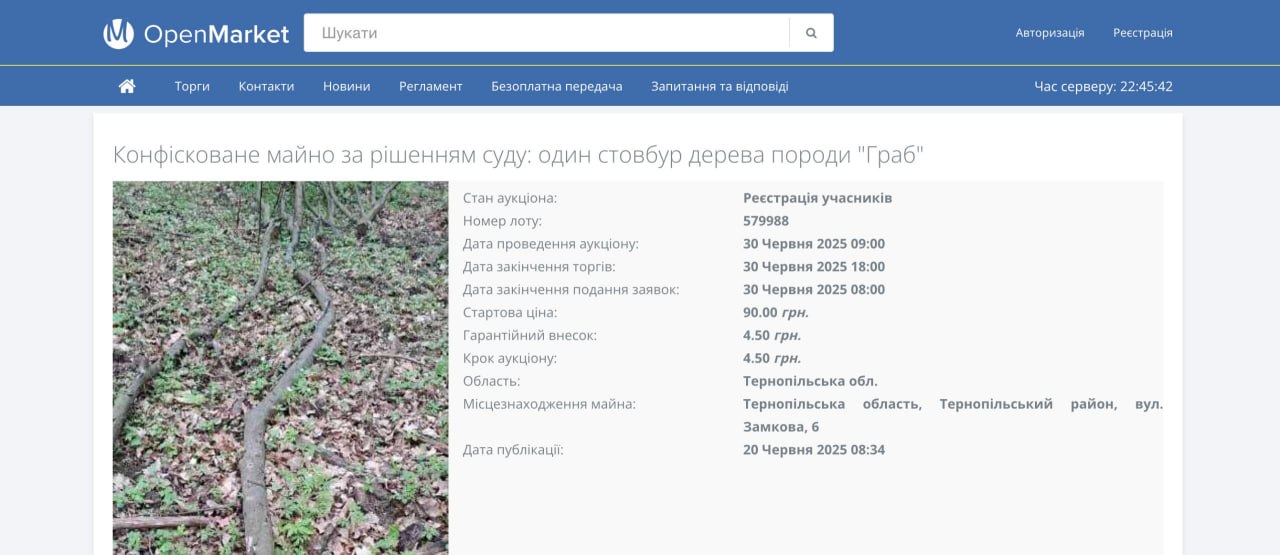Open the Торги menu item
The image size is (1280, 555).
[x=192, y=86]
